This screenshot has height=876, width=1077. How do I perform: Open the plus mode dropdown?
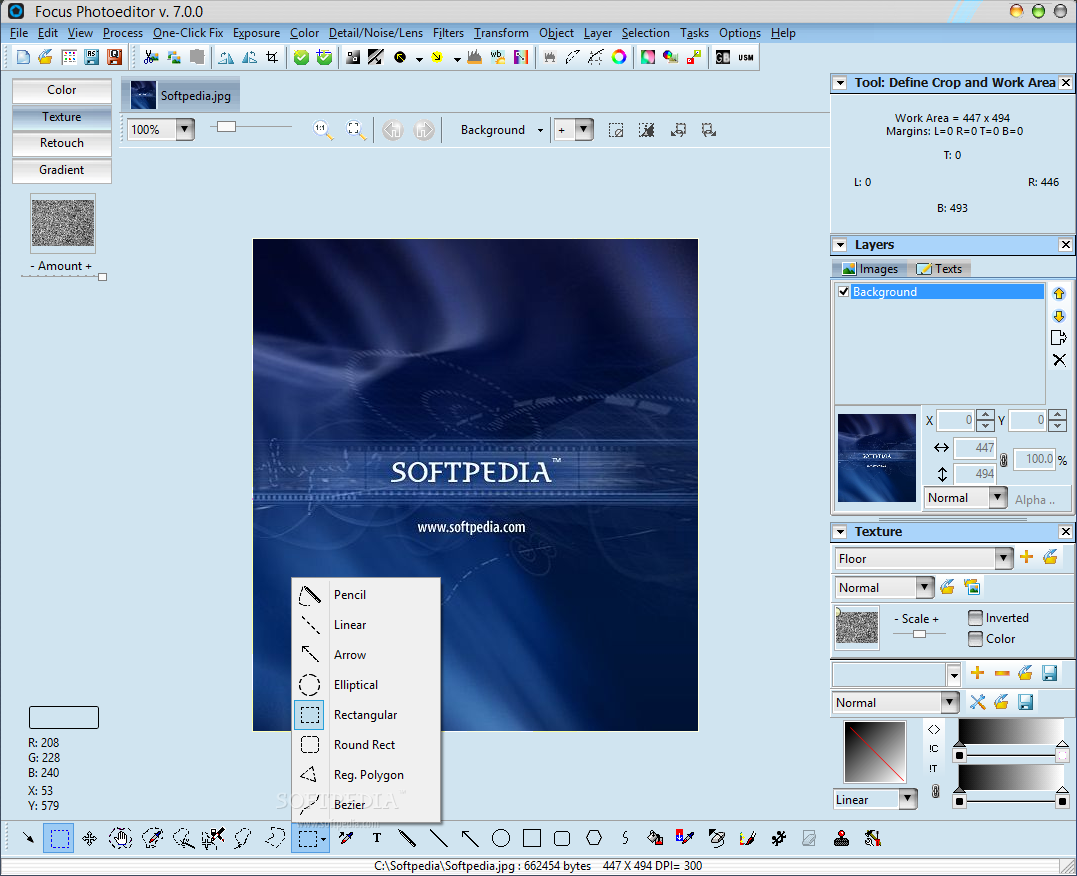[x=584, y=129]
